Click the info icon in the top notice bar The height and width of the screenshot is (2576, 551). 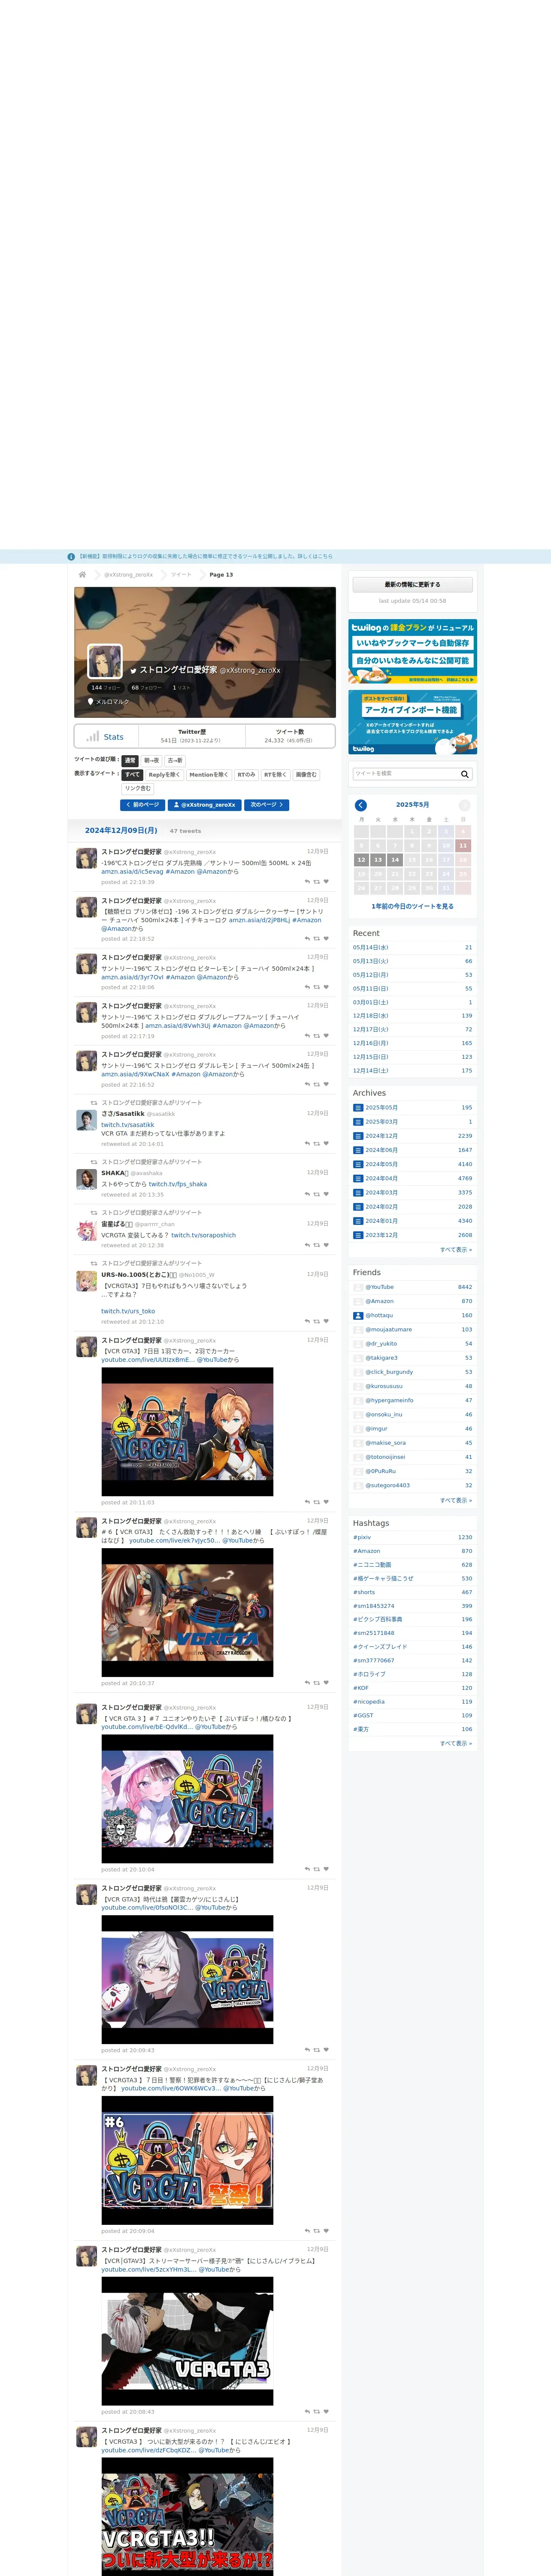point(71,557)
